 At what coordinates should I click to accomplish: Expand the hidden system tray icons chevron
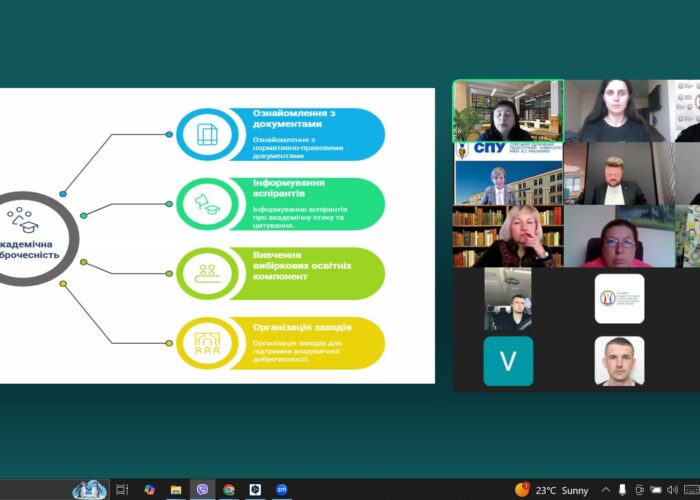coord(607,489)
